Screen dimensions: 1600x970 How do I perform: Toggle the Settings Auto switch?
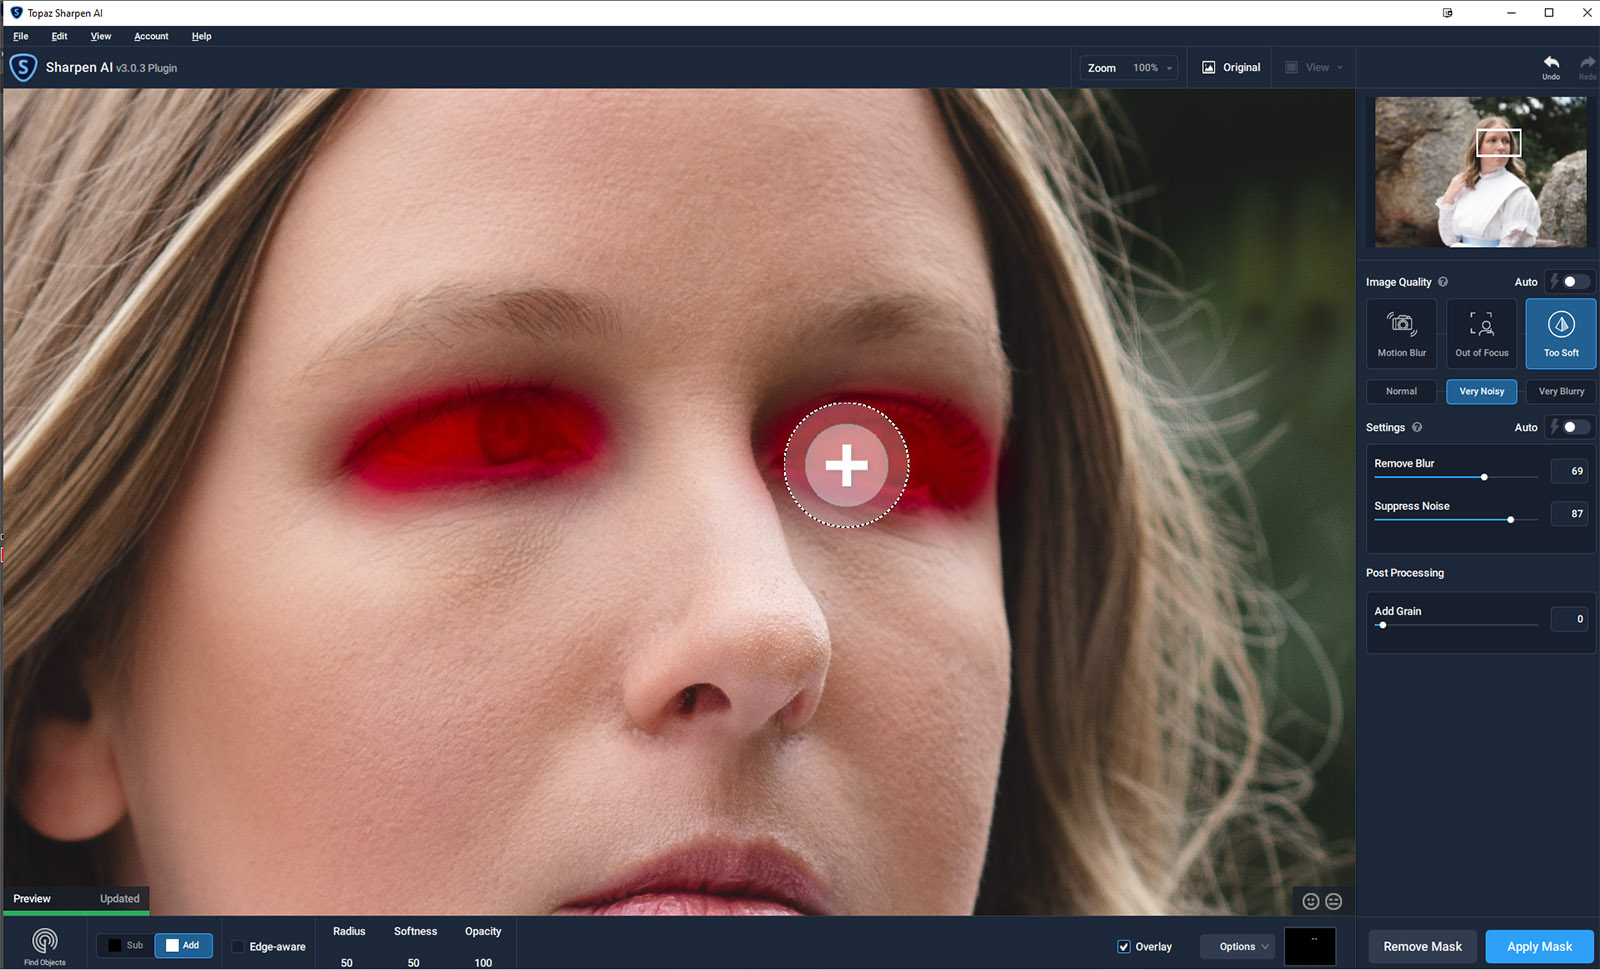[1574, 427]
